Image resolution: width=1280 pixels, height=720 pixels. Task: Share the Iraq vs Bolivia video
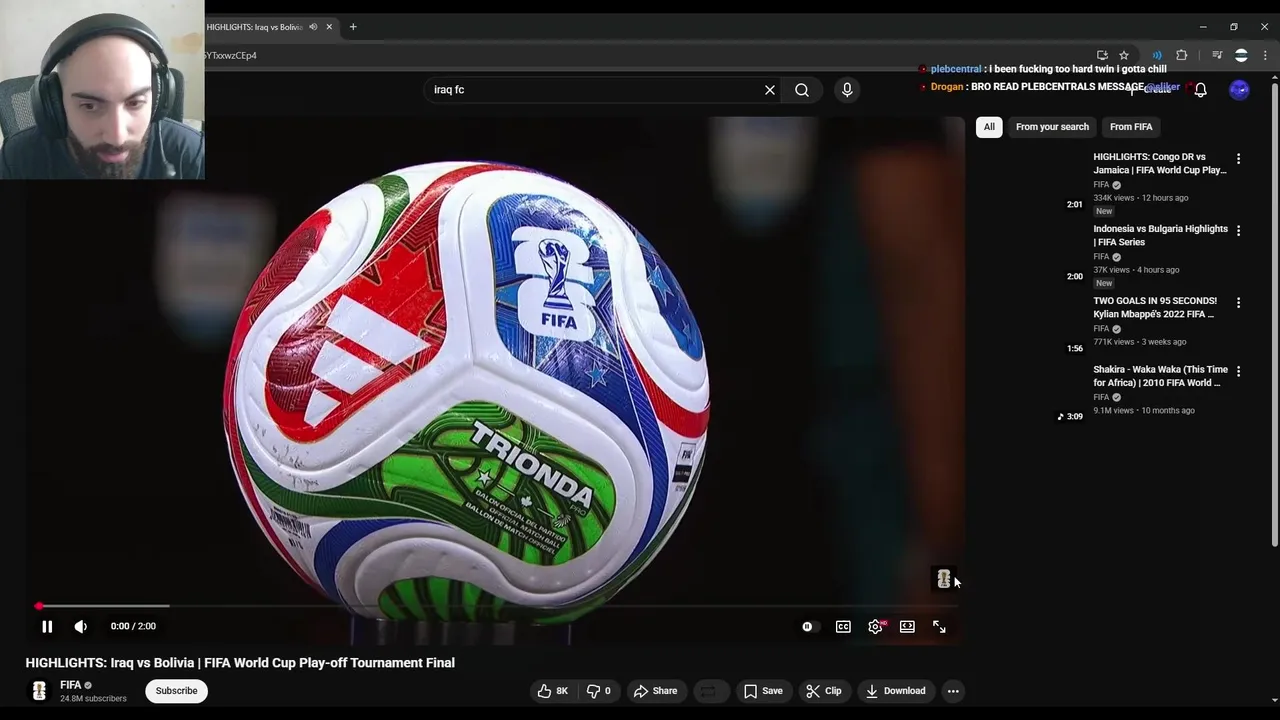(656, 691)
